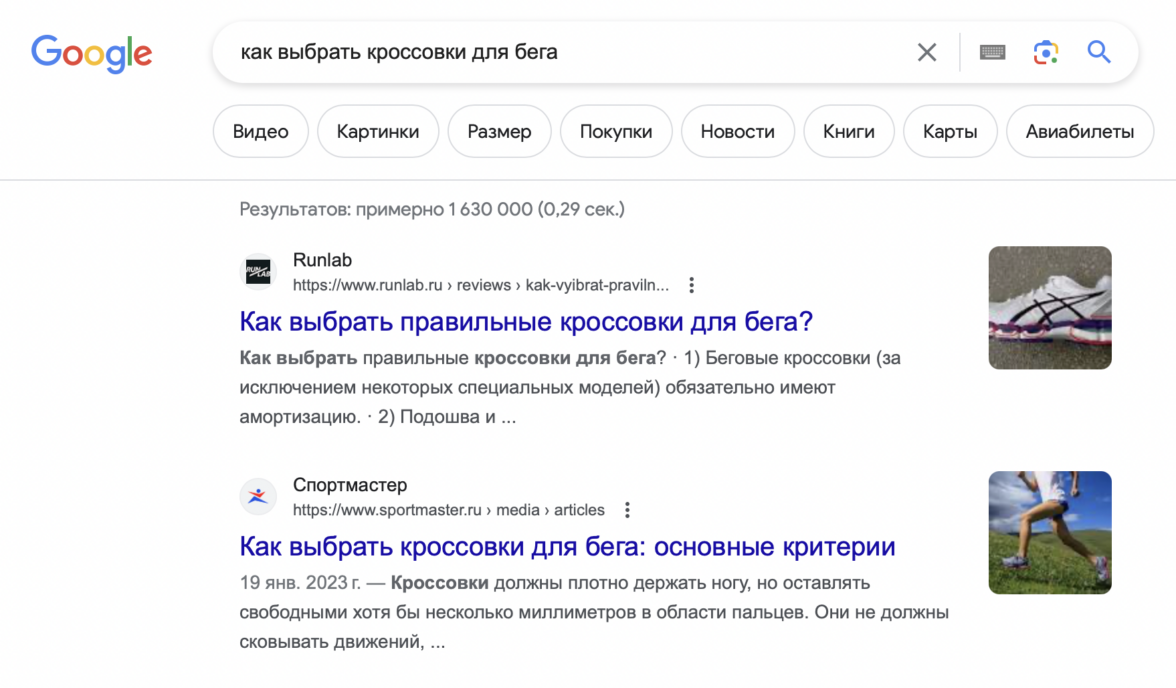1176x688 pixels.
Task: Go to the Карты filter tab
Action: point(949,131)
